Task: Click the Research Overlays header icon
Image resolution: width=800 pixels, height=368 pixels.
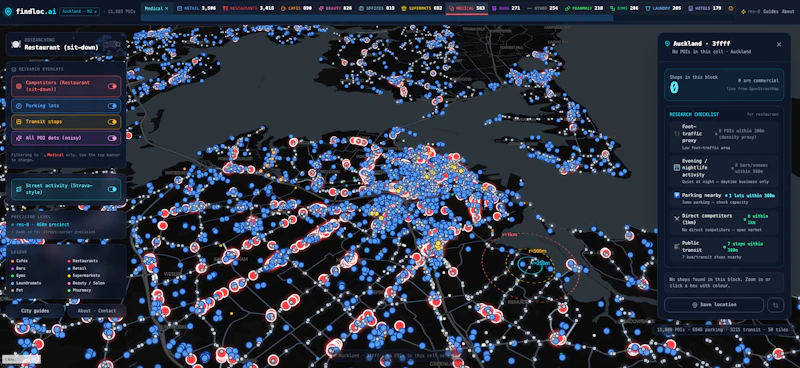Action: (x=14, y=69)
